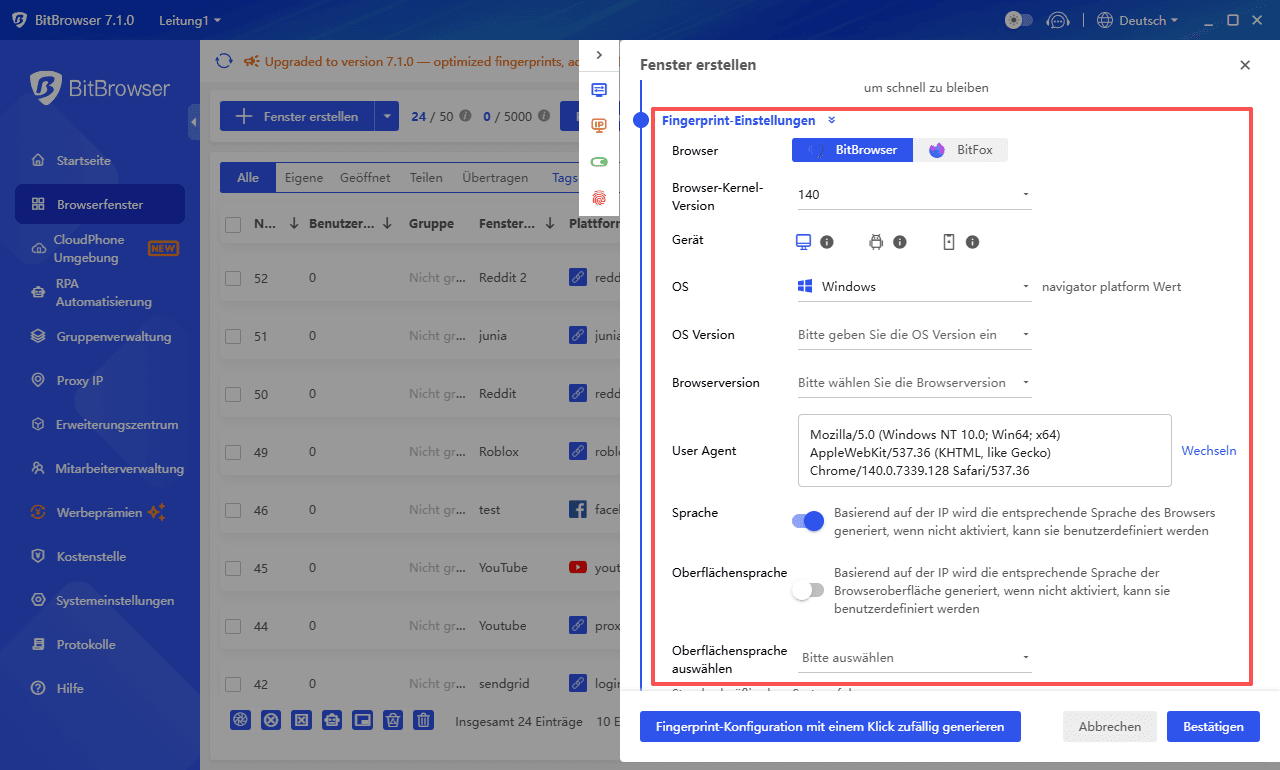Image resolution: width=1280 pixels, height=770 pixels.
Task: Open the Deutsch language menu
Action: pyautogui.click(x=1137, y=19)
